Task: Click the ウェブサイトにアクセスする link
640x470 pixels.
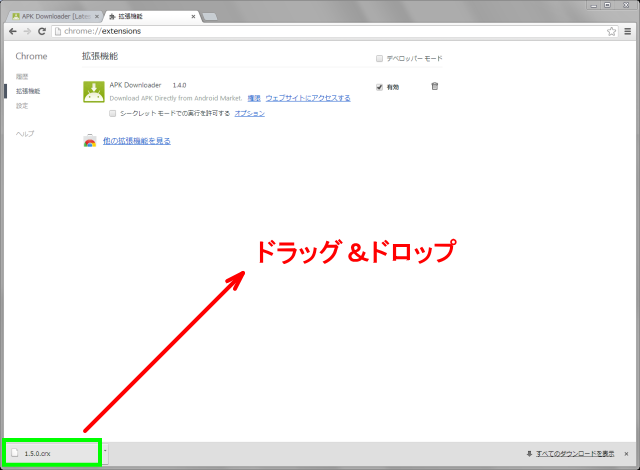Action: coord(307,98)
